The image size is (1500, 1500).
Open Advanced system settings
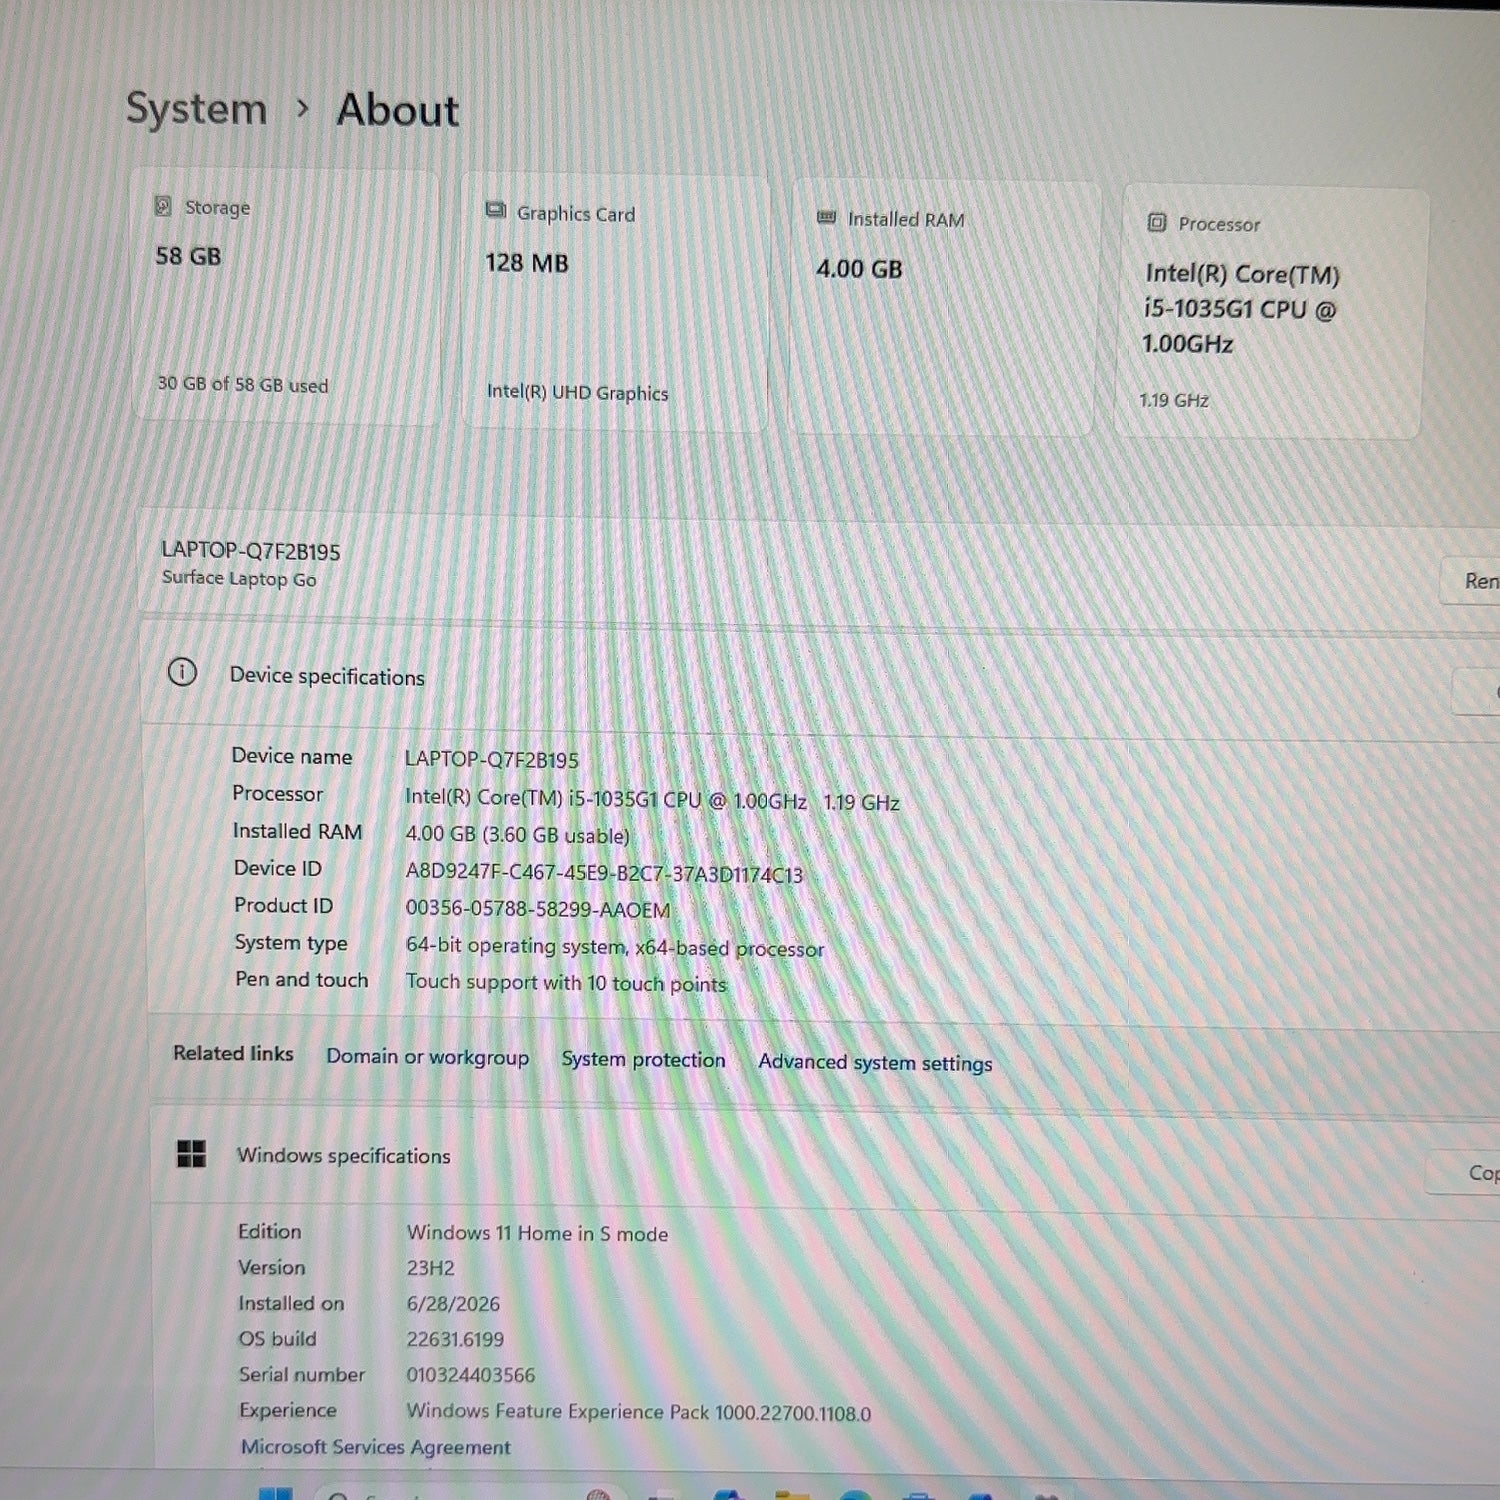click(875, 1063)
